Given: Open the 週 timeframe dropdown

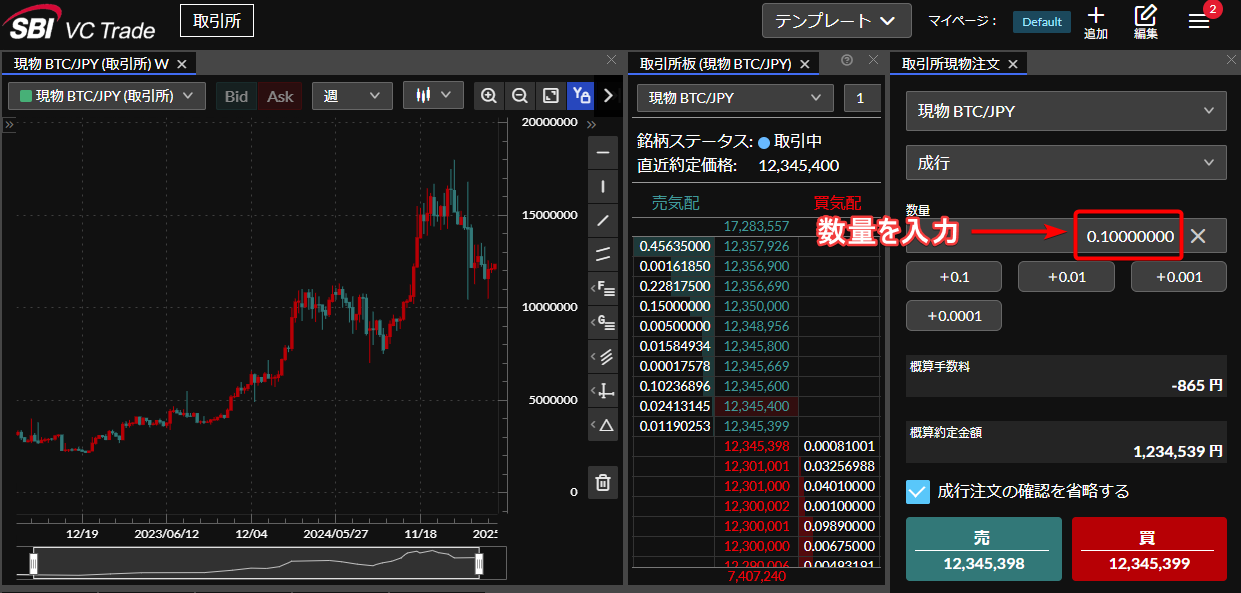Looking at the screenshot, I should (352, 95).
